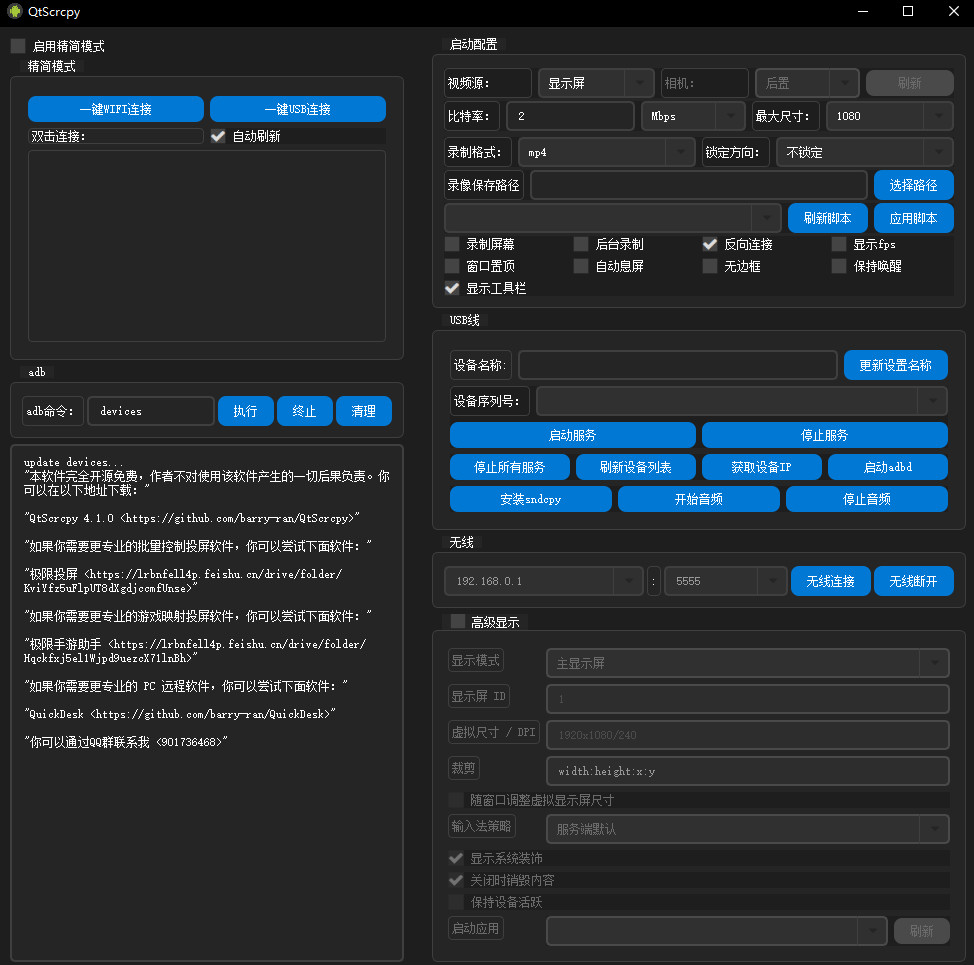This screenshot has width=974, height=965.
Task: Focus the adb命令 devices input field
Action: click(151, 411)
